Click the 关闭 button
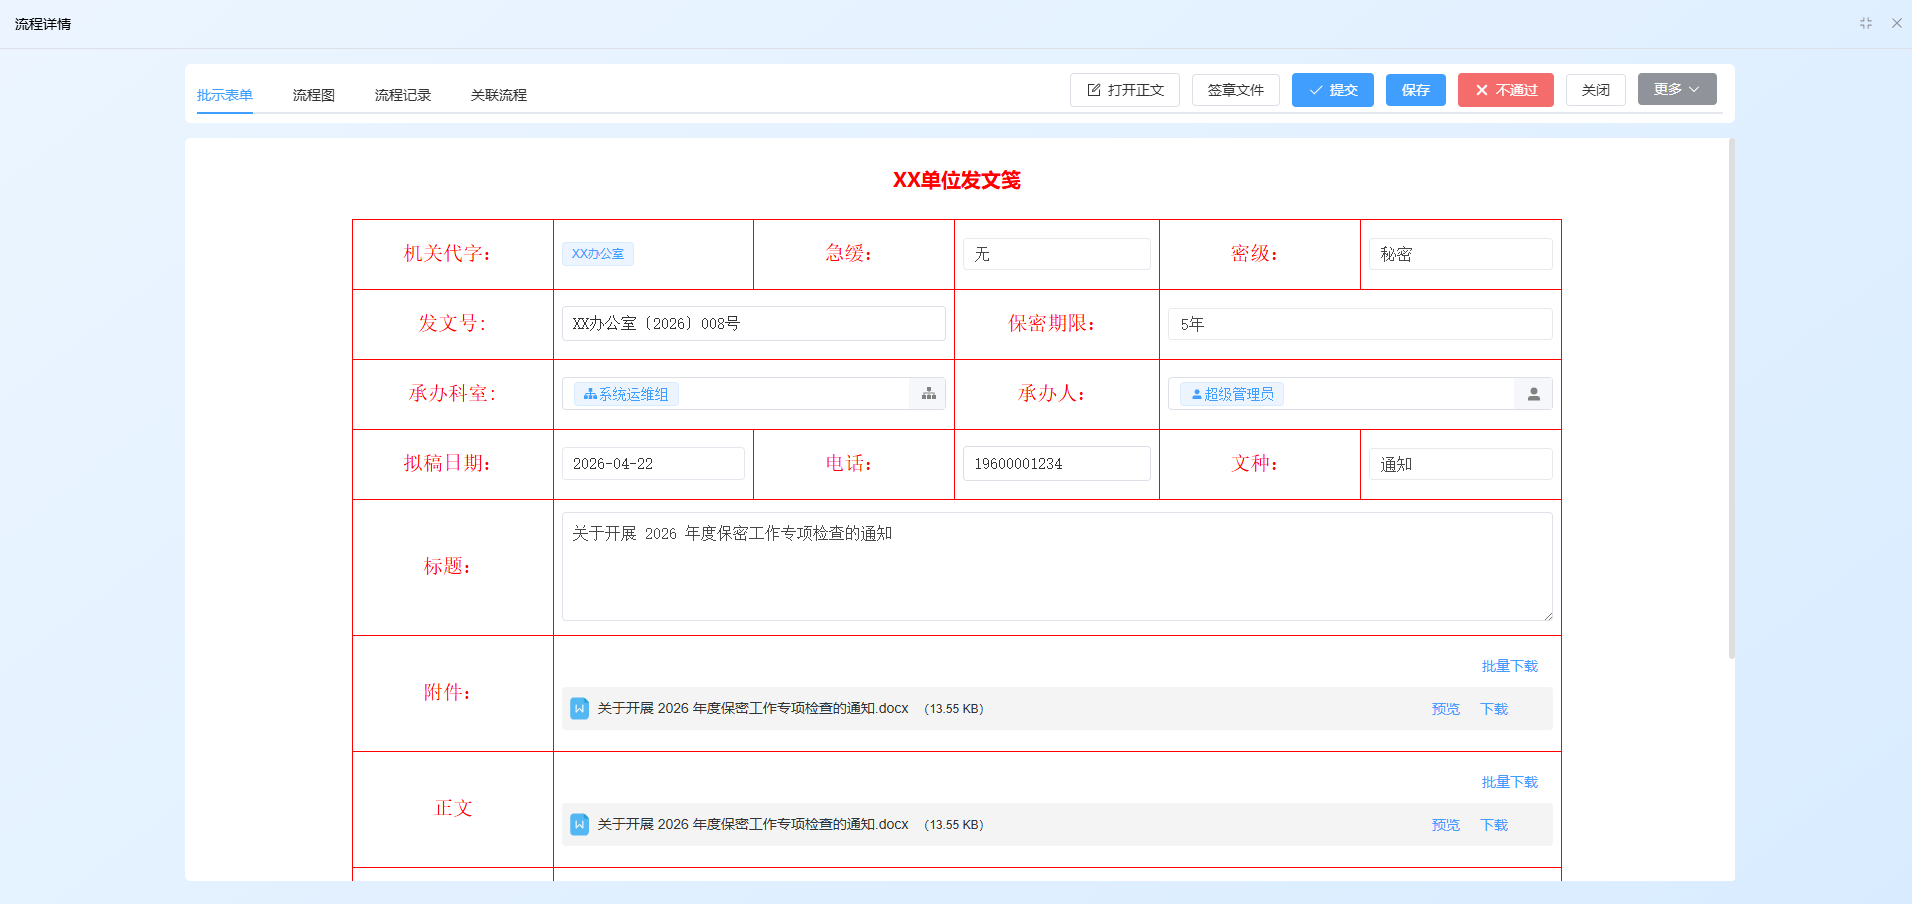 coord(1596,90)
